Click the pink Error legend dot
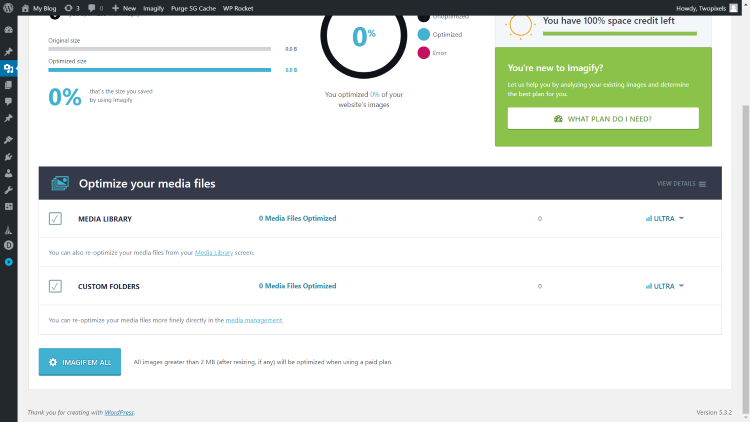Image resolution: width=750 pixels, height=422 pixels. (423, 53)
